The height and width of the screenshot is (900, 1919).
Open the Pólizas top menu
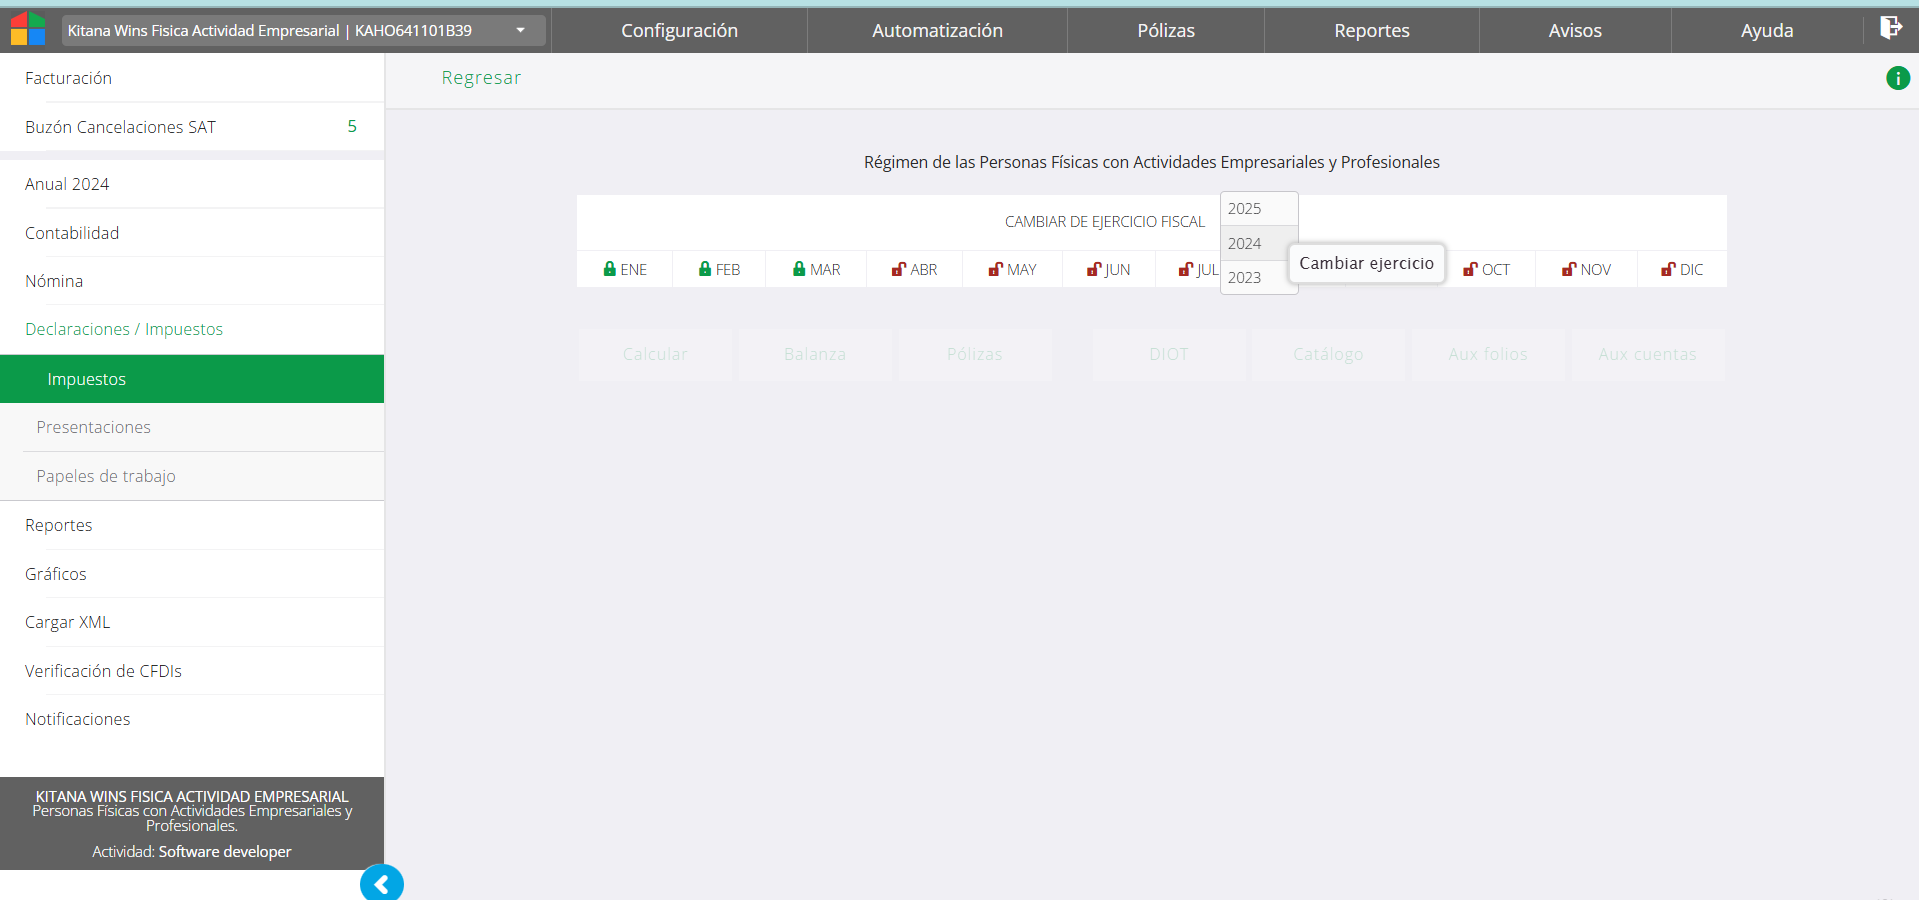coord(1165,31)
